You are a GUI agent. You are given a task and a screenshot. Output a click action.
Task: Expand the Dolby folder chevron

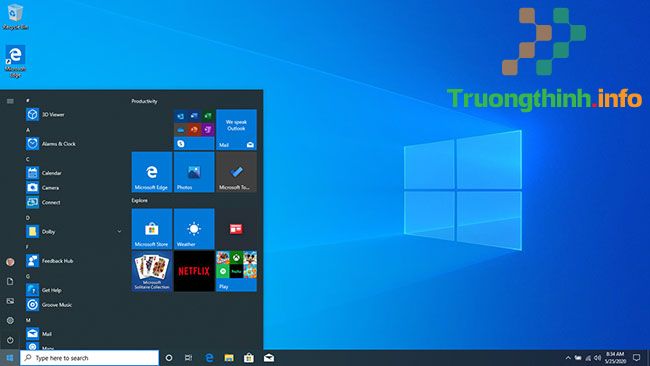click(x=119, y=231)
